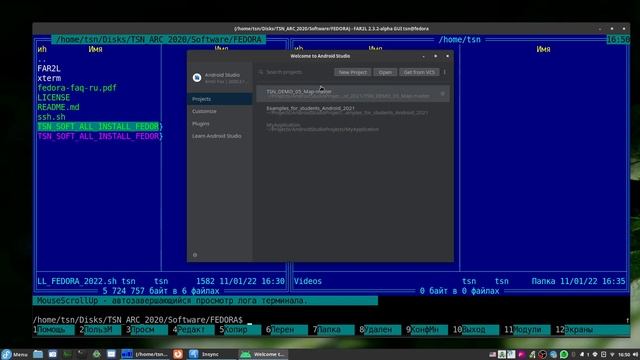Select the Customize tab in Android Studio
640x360 pixels.
tap(220, 111)
